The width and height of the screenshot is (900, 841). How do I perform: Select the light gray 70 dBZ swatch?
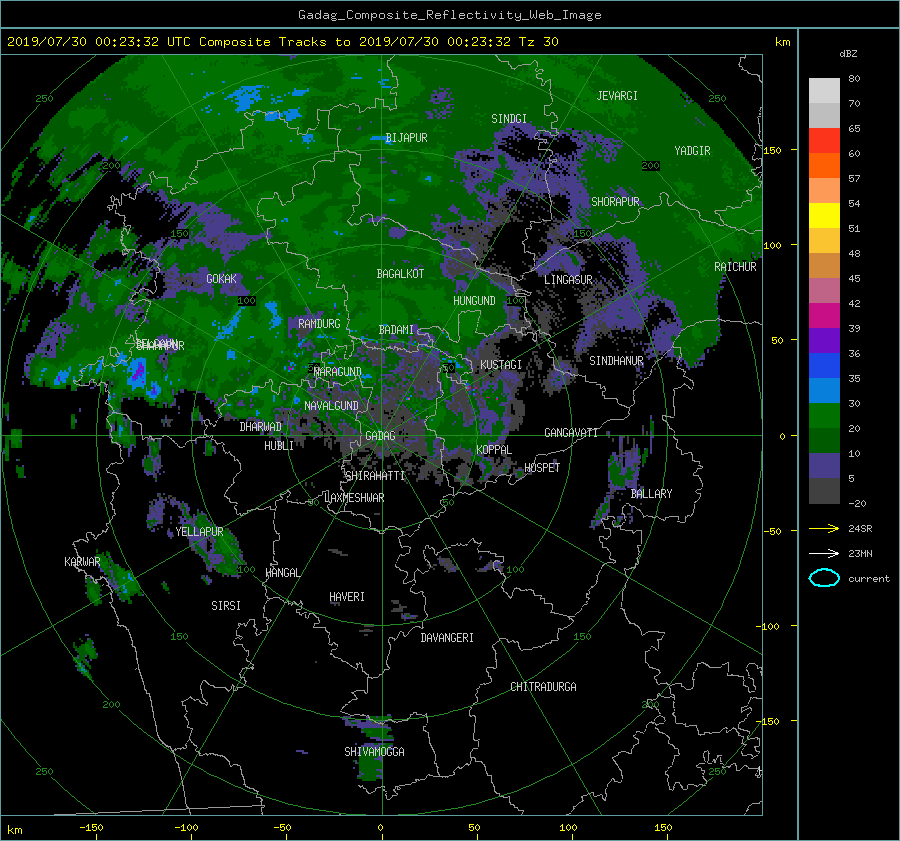824,91
